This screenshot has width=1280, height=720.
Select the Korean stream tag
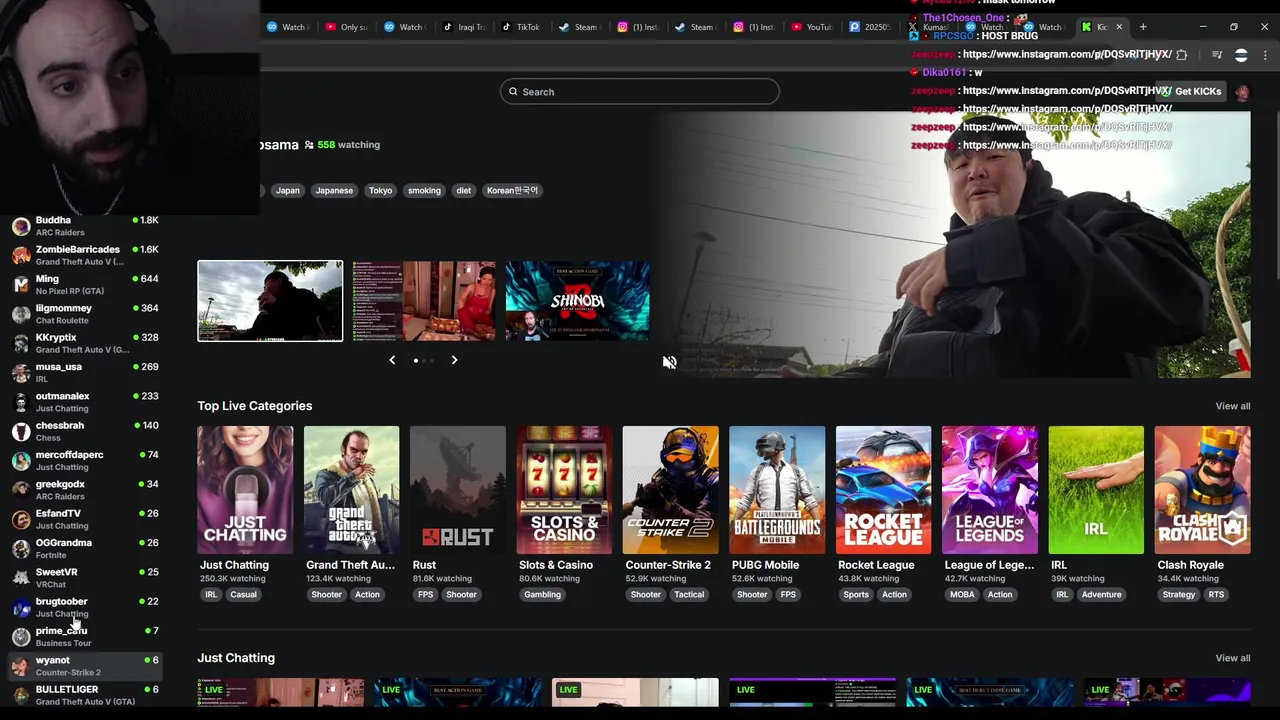(512, 190)
